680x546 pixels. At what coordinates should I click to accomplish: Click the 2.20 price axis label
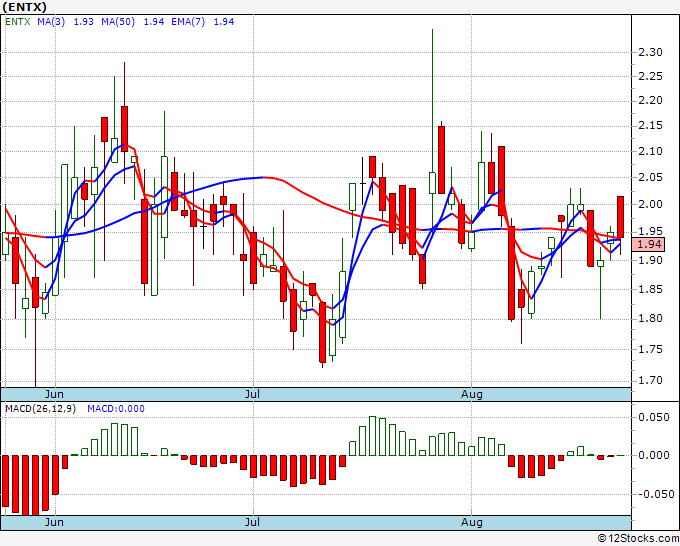click(x=651, y=100)
